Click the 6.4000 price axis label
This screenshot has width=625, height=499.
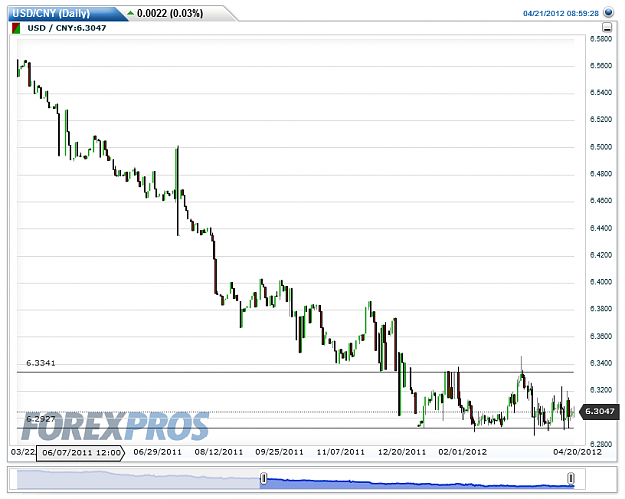(601, 282)
